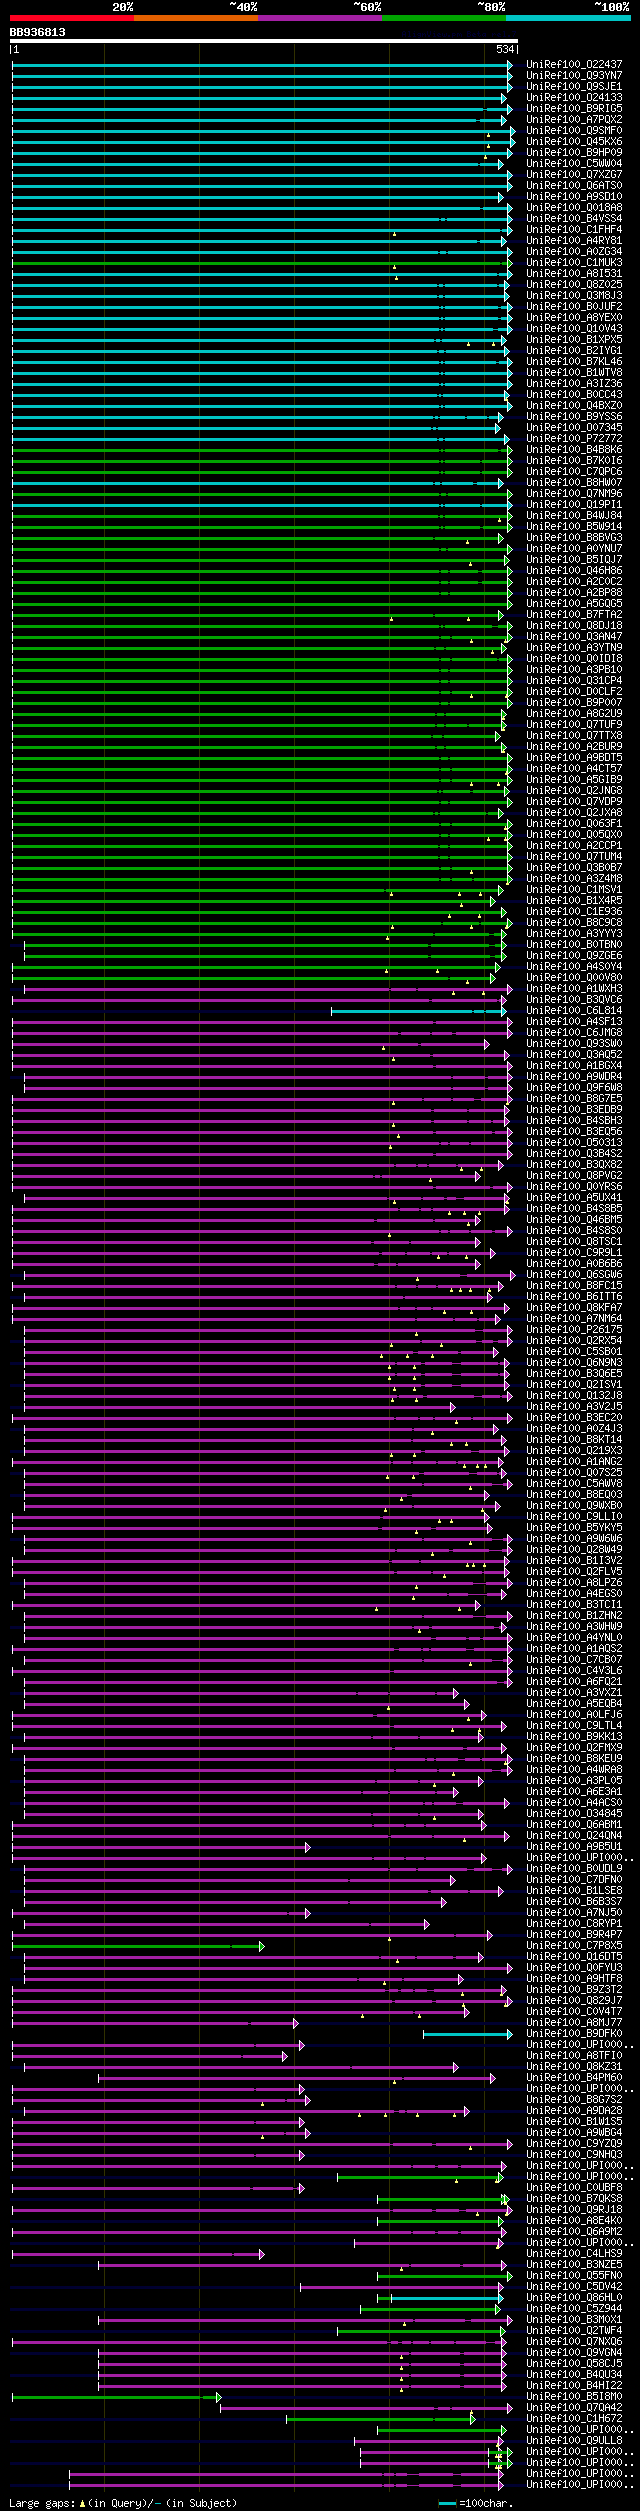Click label UniRef100_B7KL46

[574, 362]
